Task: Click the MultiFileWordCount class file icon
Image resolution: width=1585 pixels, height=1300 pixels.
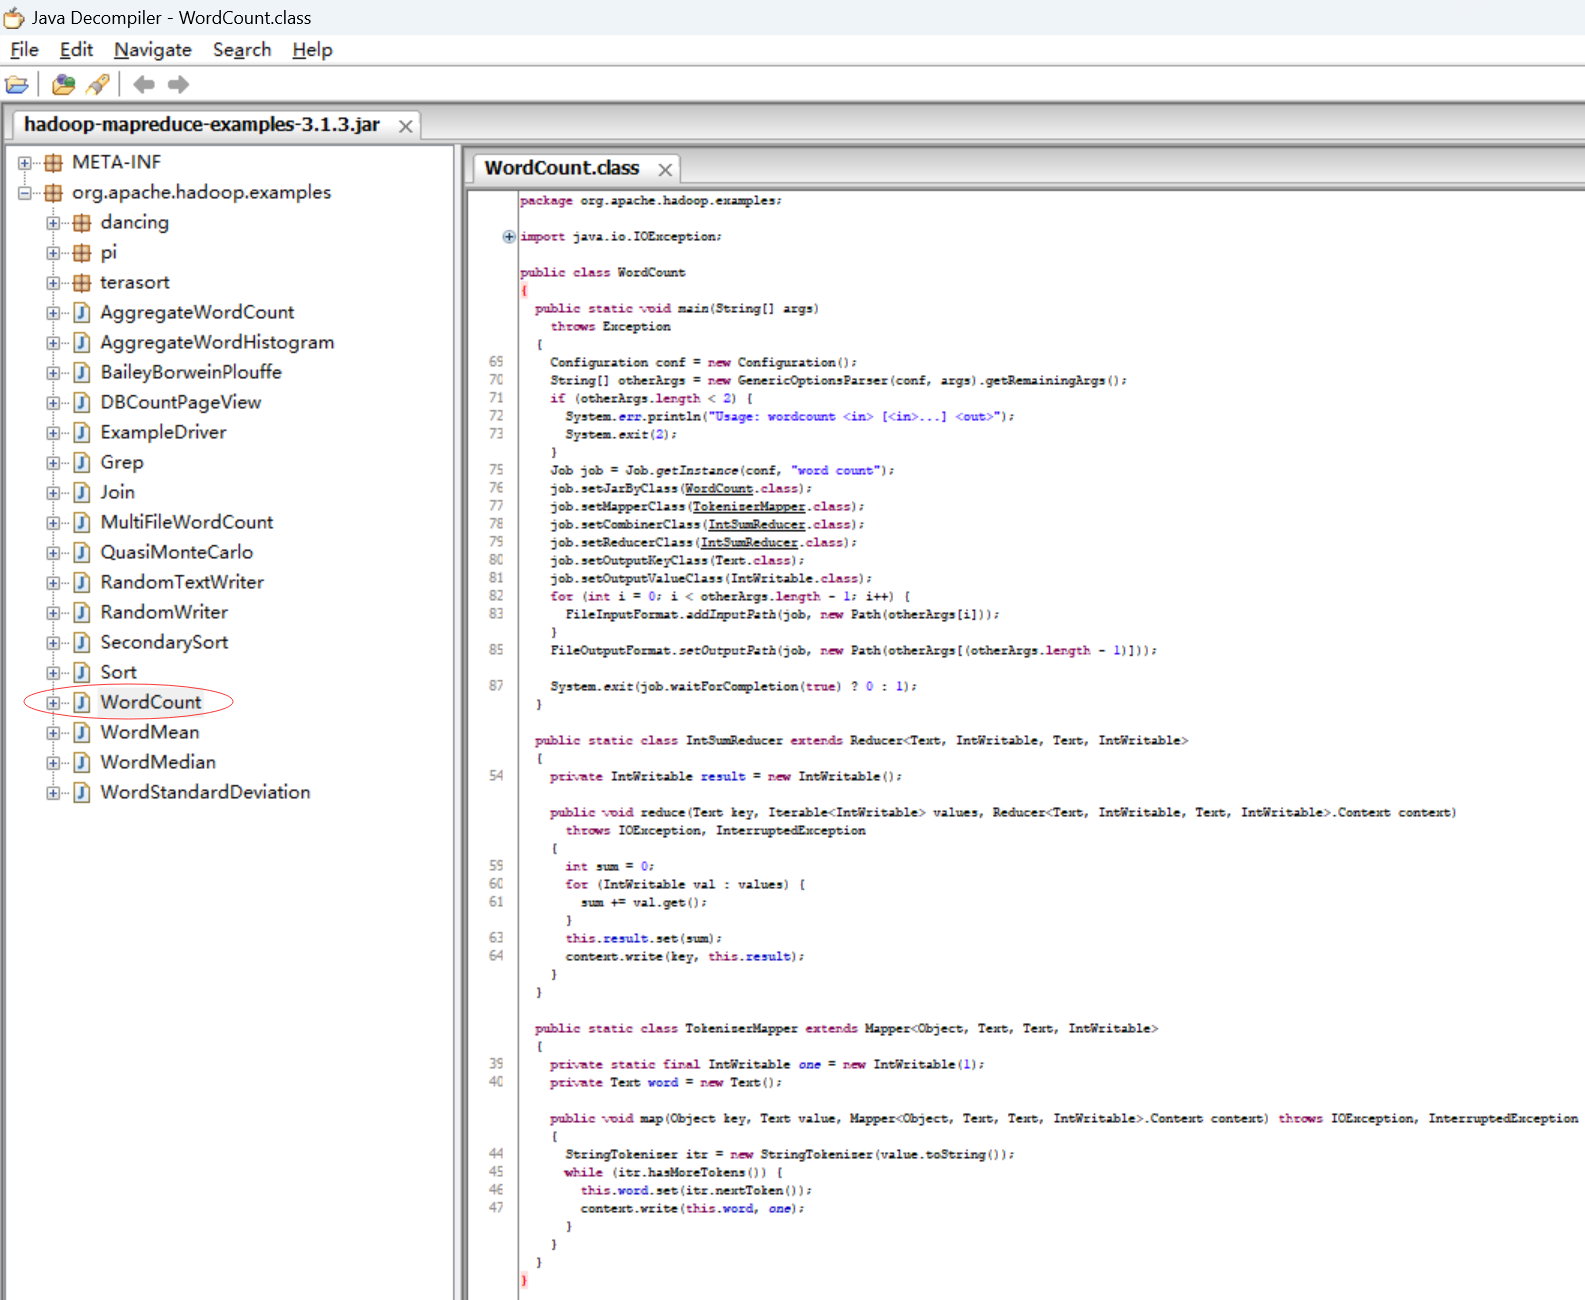Action: 82,523
